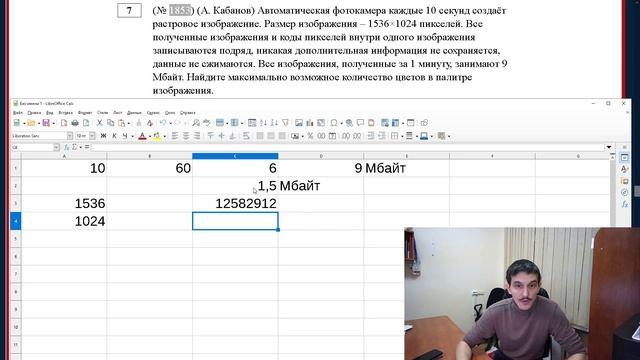
Task: Insert hyperlink icon
Action: (x=349, y=123)
